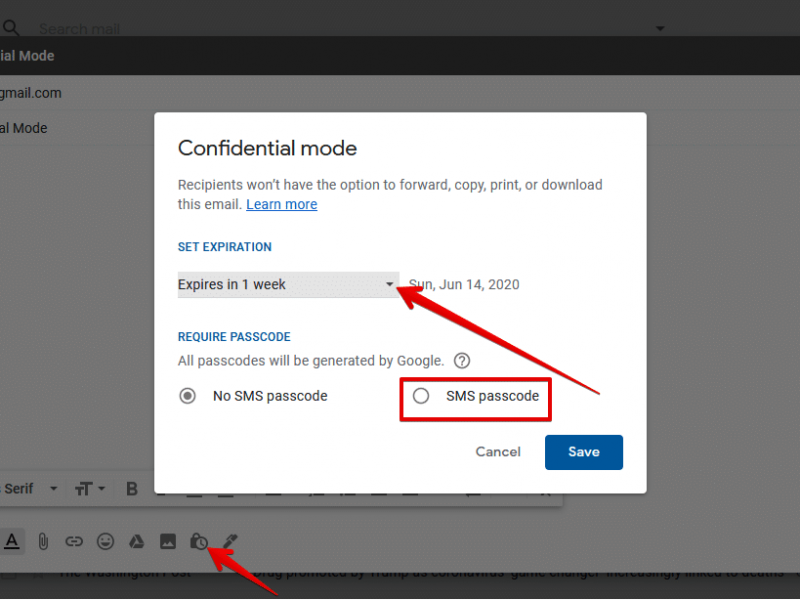The height and width of the screenshot is (600, 800).
Task: Toggle bold formatting in compose toolbar
Action: tap(132, 489)
